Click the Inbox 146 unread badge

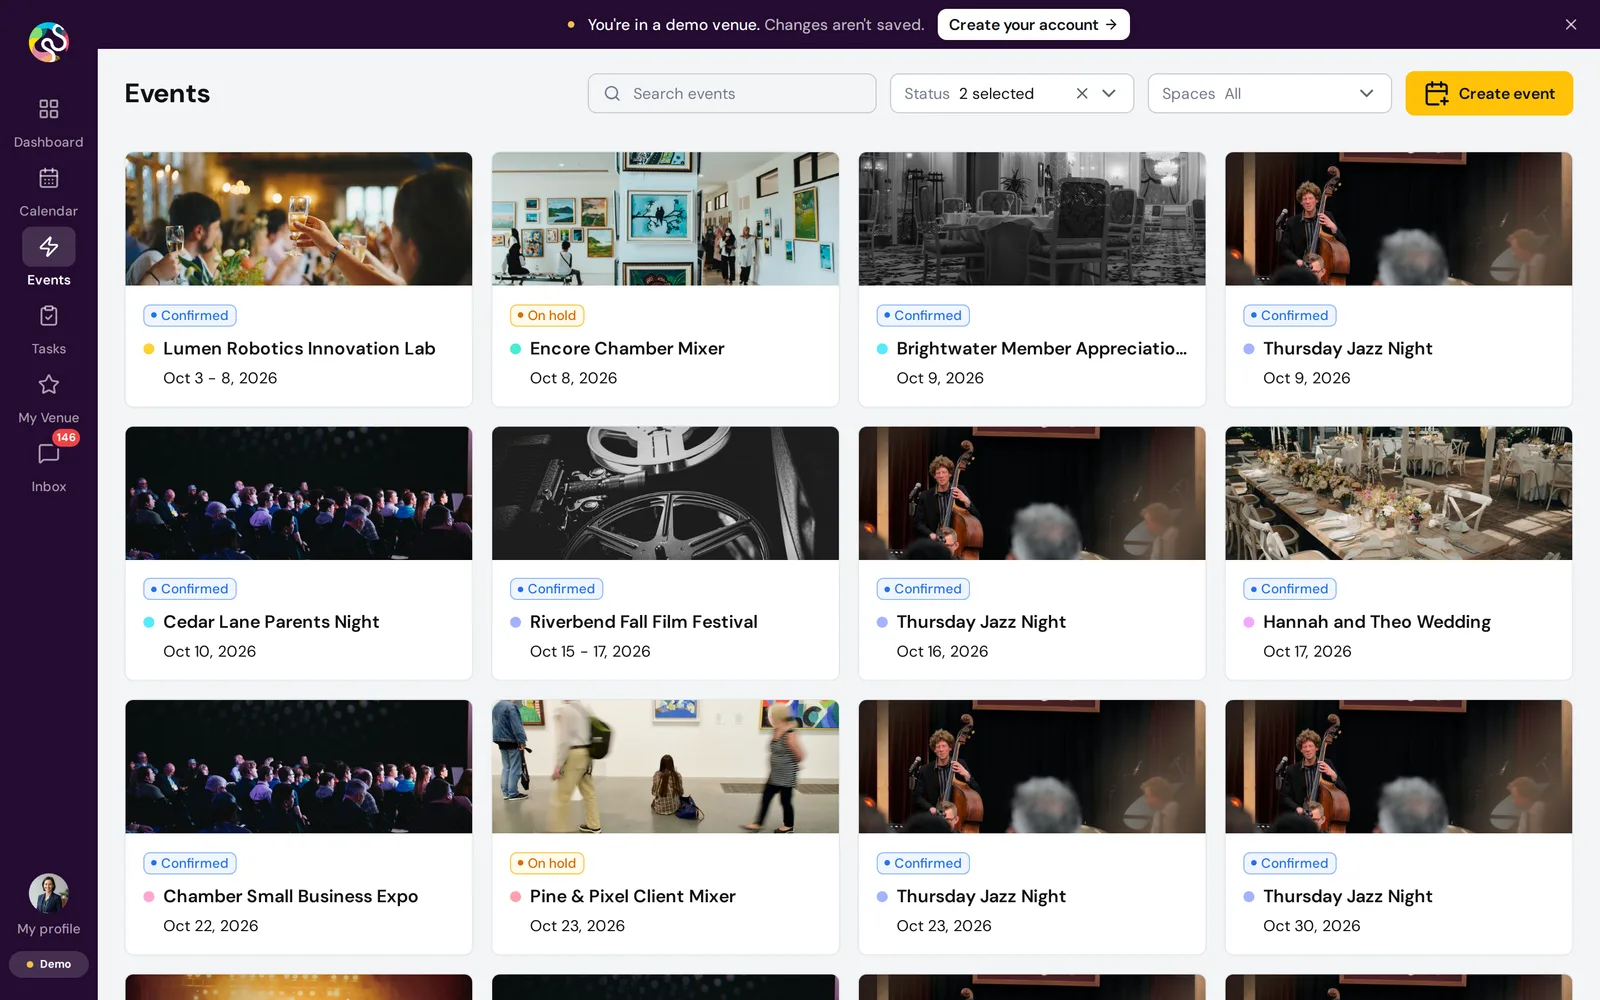(66, 438)
